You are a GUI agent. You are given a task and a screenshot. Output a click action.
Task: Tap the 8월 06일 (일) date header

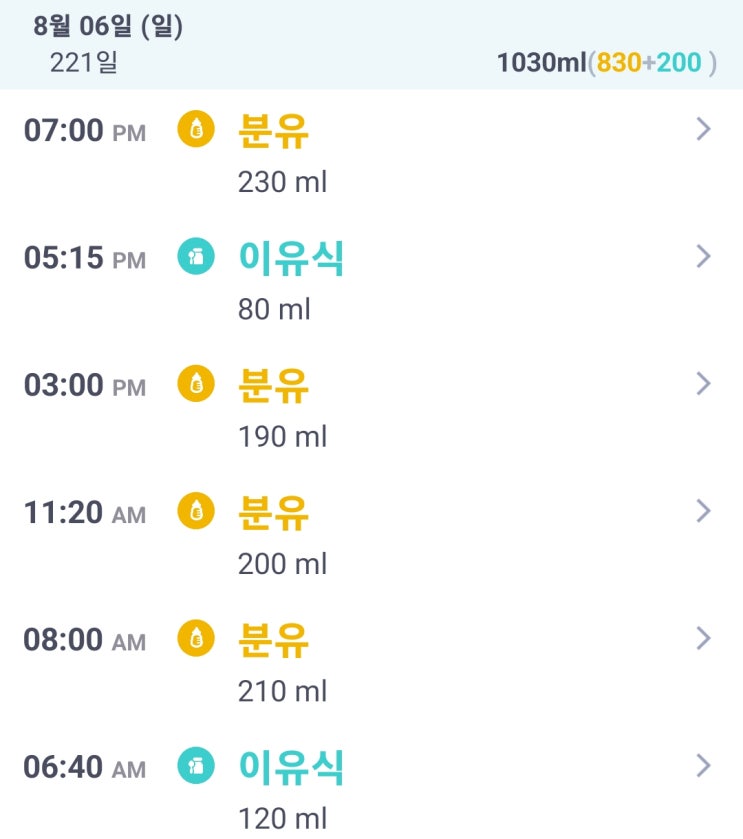108,27
